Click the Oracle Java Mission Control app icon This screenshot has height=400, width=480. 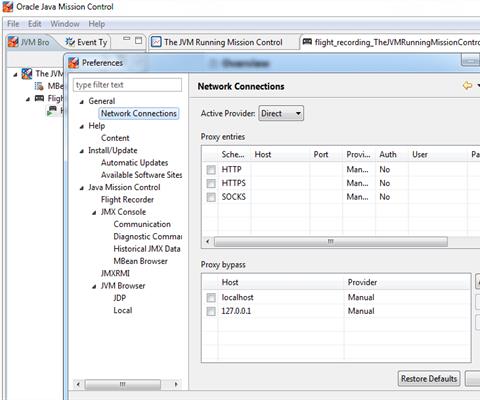point(8,7)
